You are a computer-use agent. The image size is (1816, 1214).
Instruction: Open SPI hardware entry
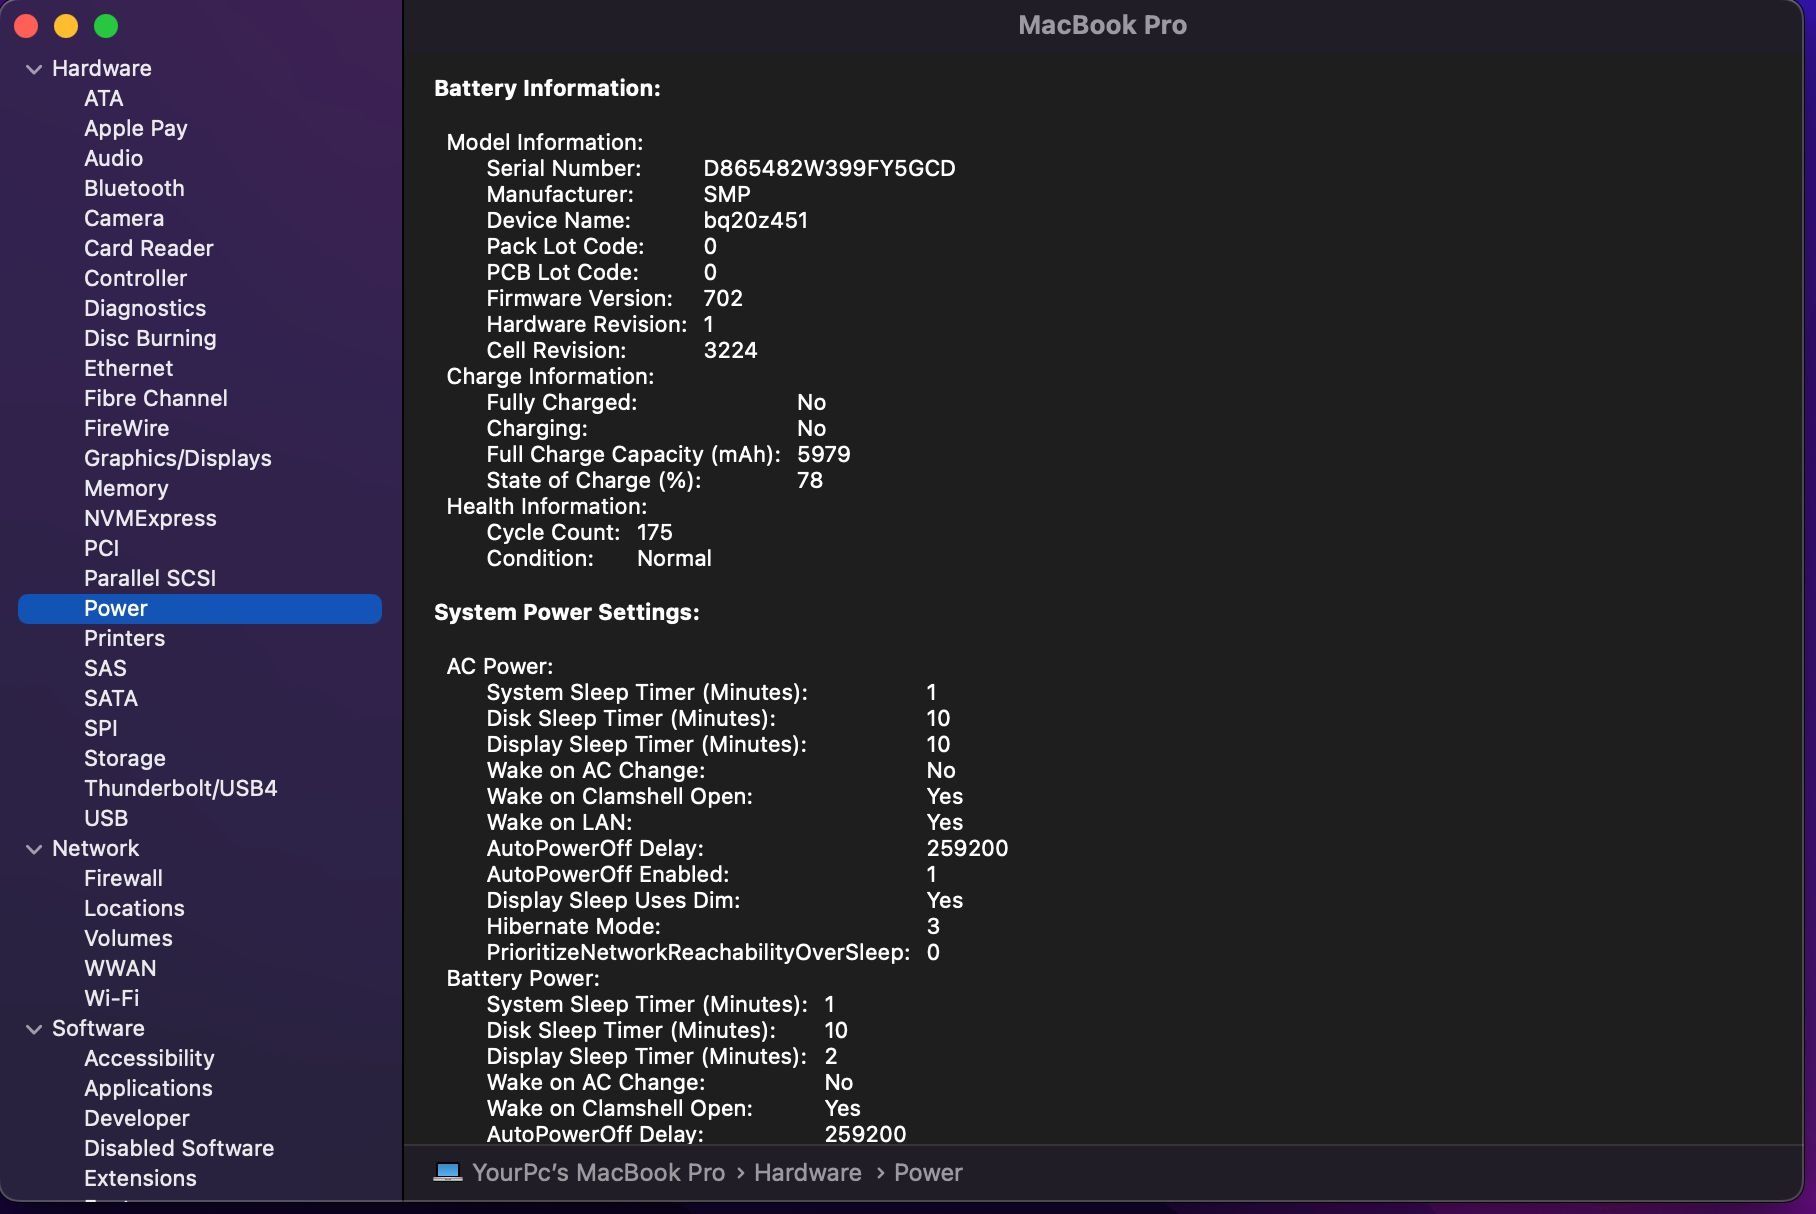tap(101, 728)
